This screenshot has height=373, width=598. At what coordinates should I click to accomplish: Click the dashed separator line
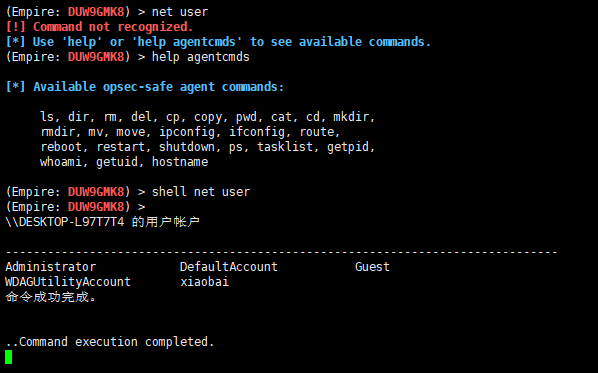pos(281,252)
